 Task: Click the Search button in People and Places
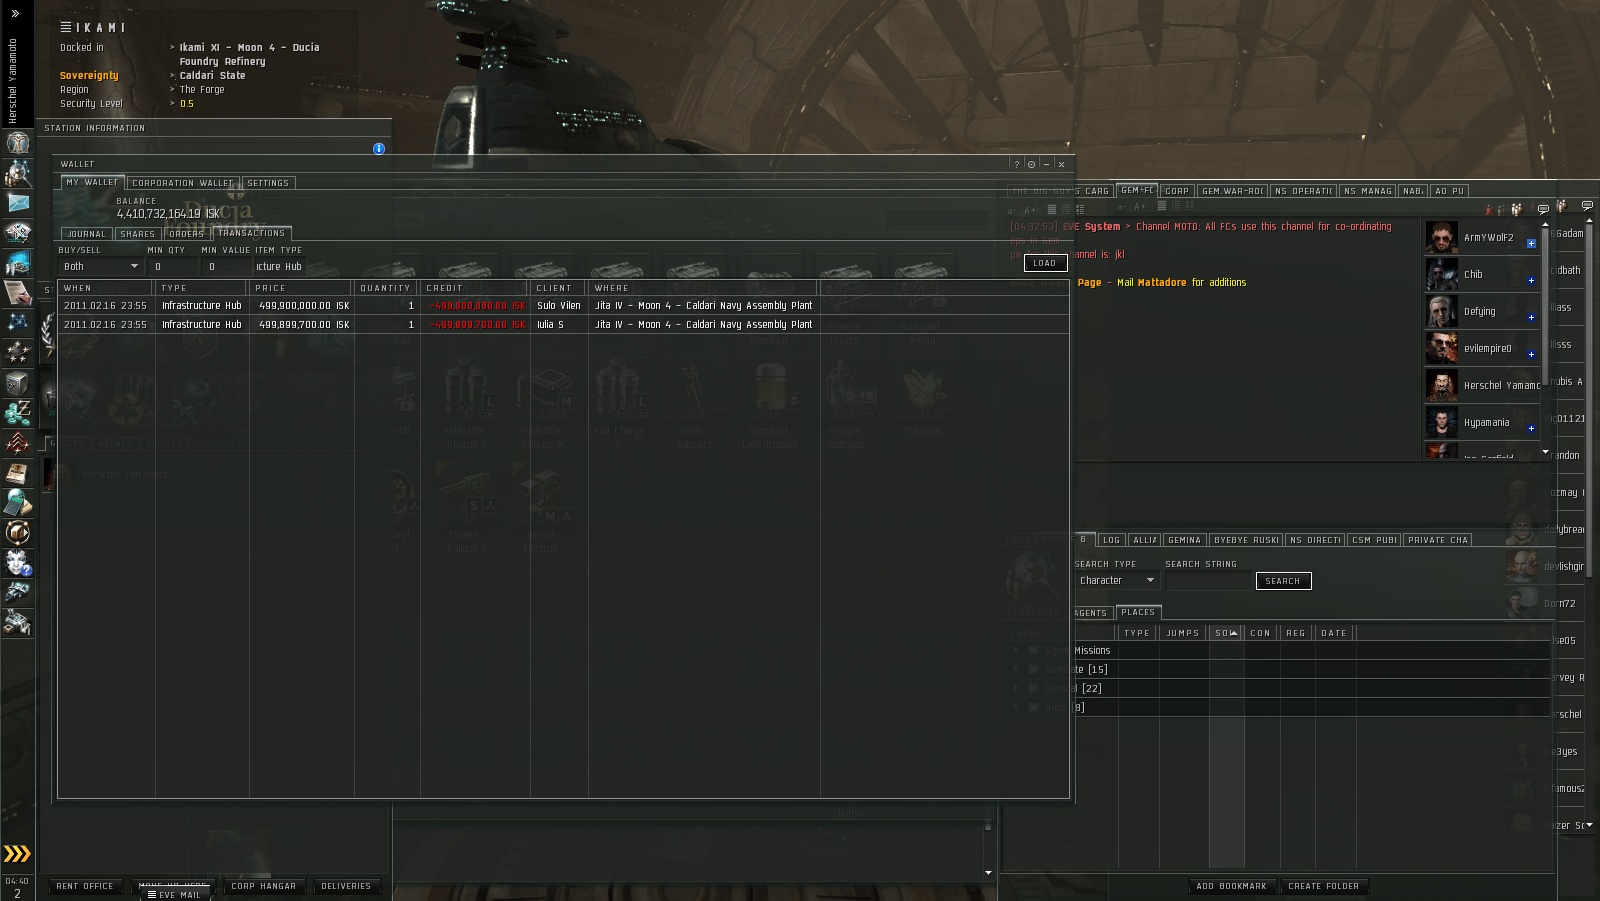[x=1283, y=581]
